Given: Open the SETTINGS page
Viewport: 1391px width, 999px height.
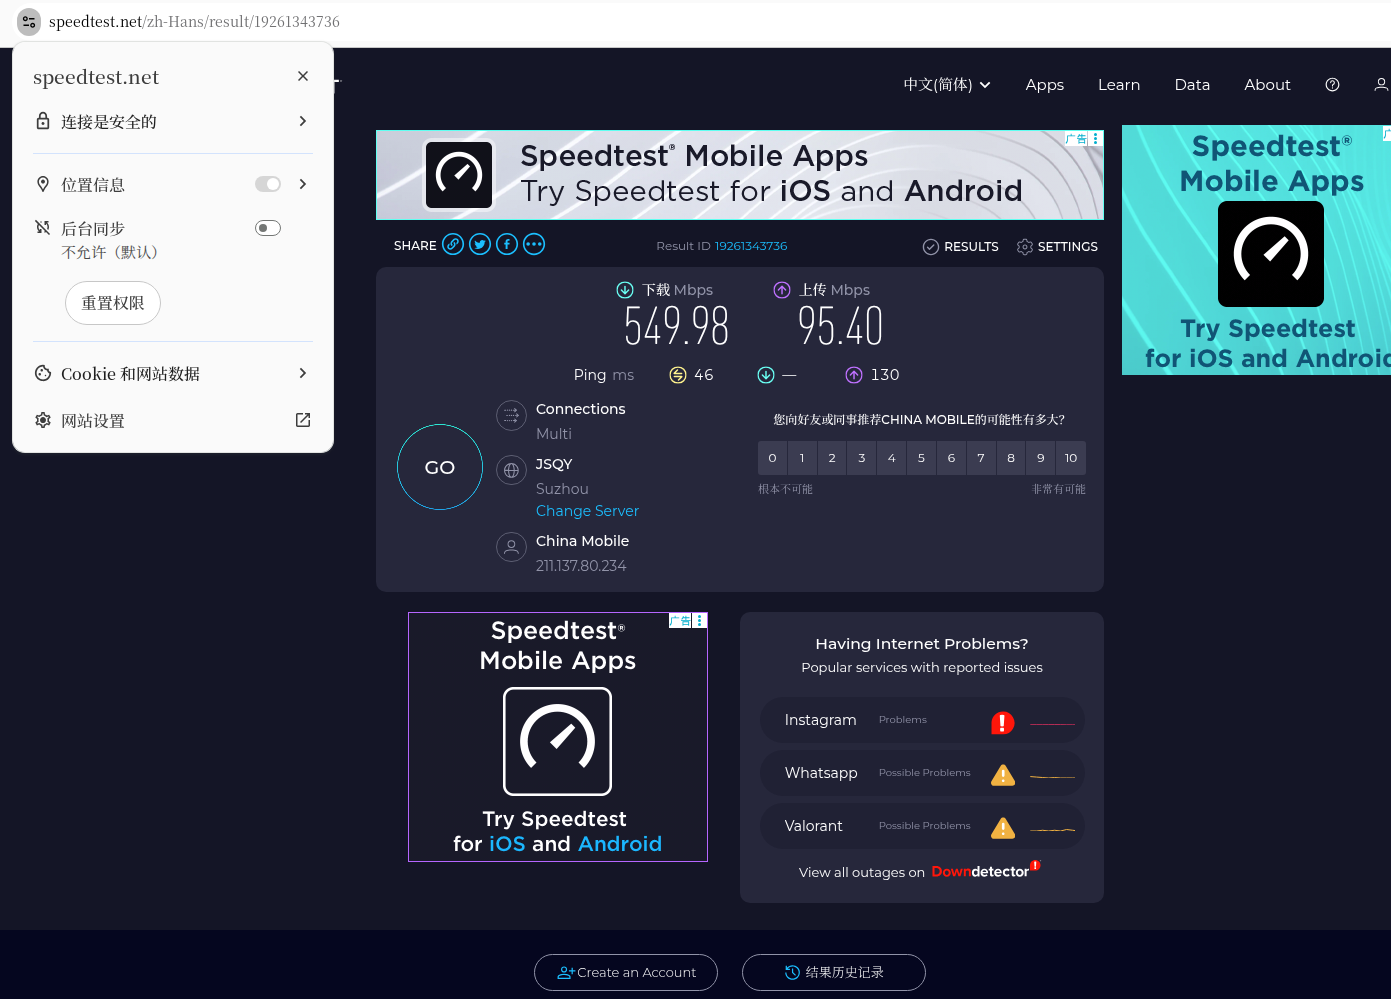Looking at the screenshot, I should coord(1057,246).
